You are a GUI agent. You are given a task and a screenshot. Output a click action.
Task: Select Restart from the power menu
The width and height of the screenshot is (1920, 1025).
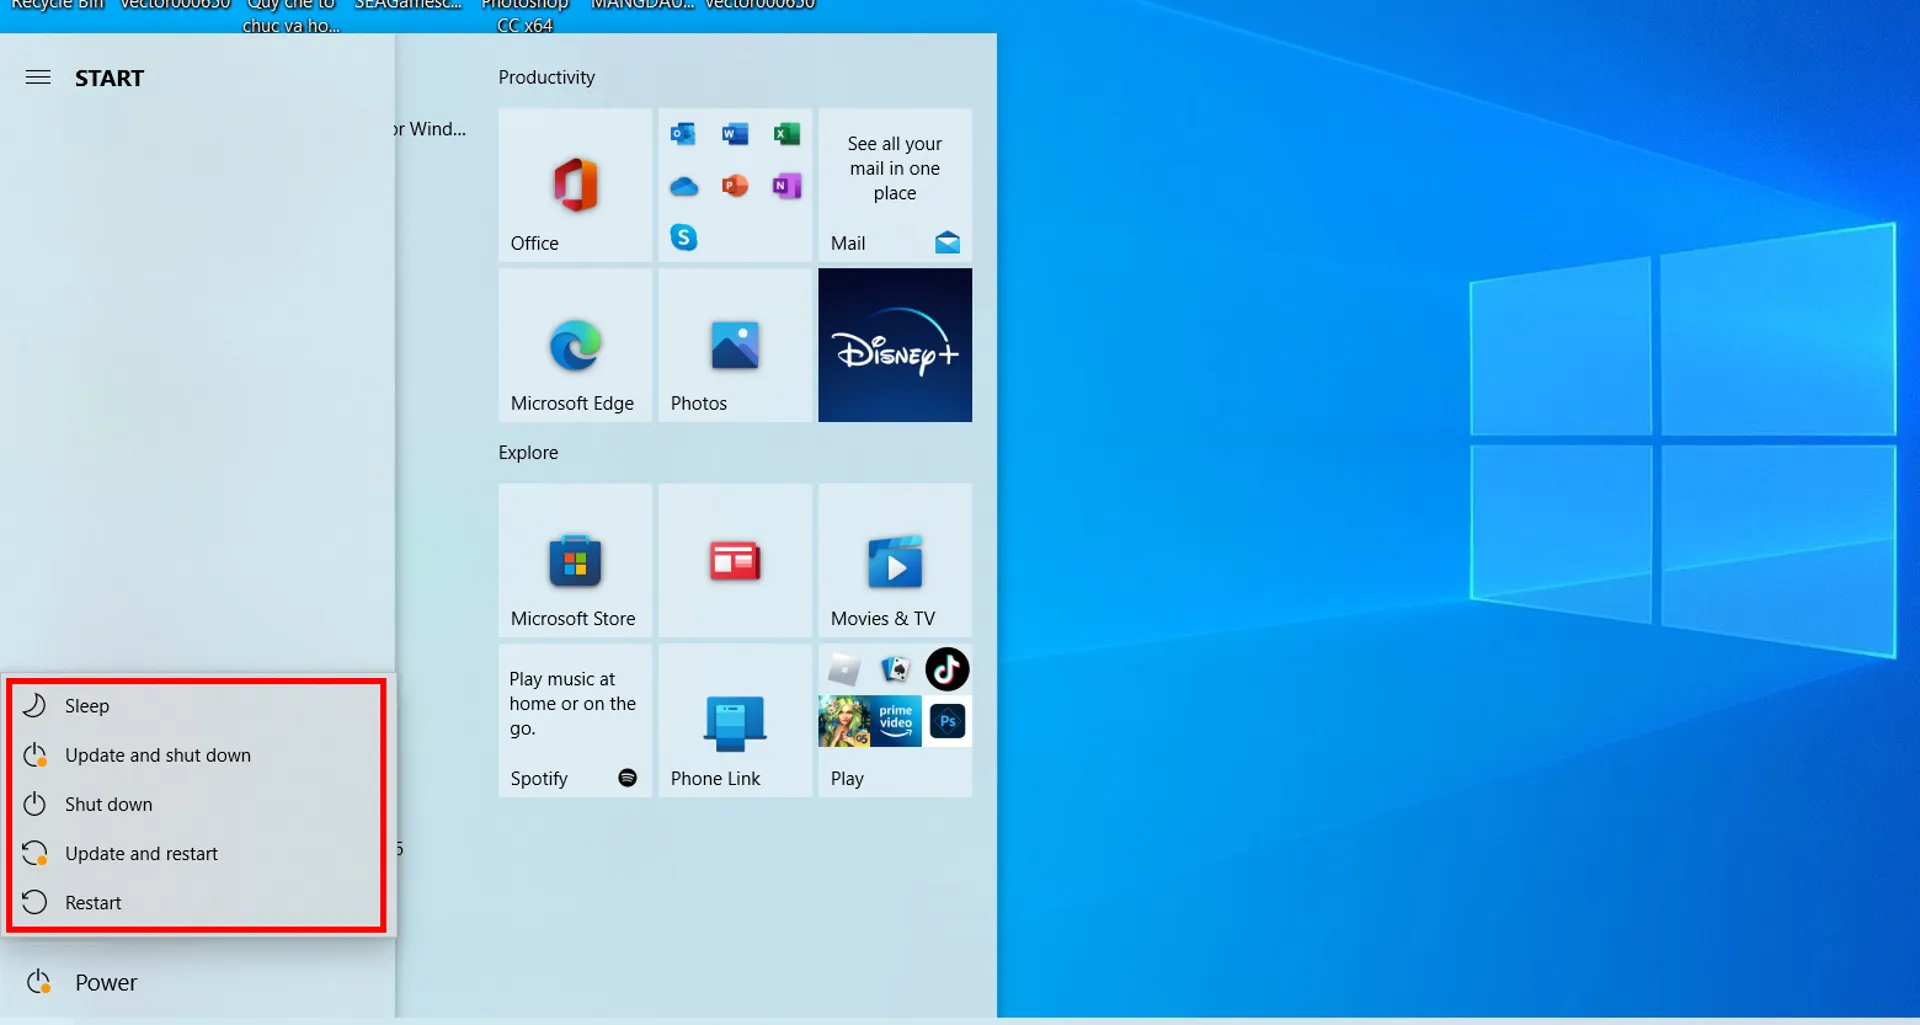click(197, 902)
